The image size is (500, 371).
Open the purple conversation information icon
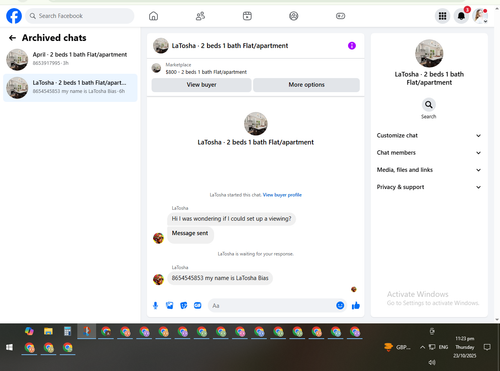(x=352, y=46)
